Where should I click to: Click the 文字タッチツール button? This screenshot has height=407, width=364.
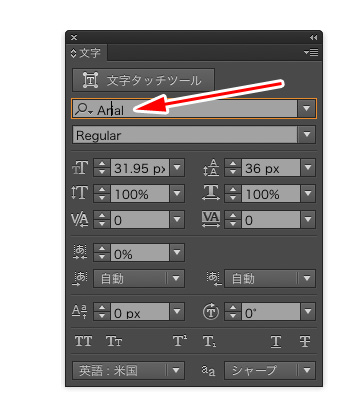[143, 80]
